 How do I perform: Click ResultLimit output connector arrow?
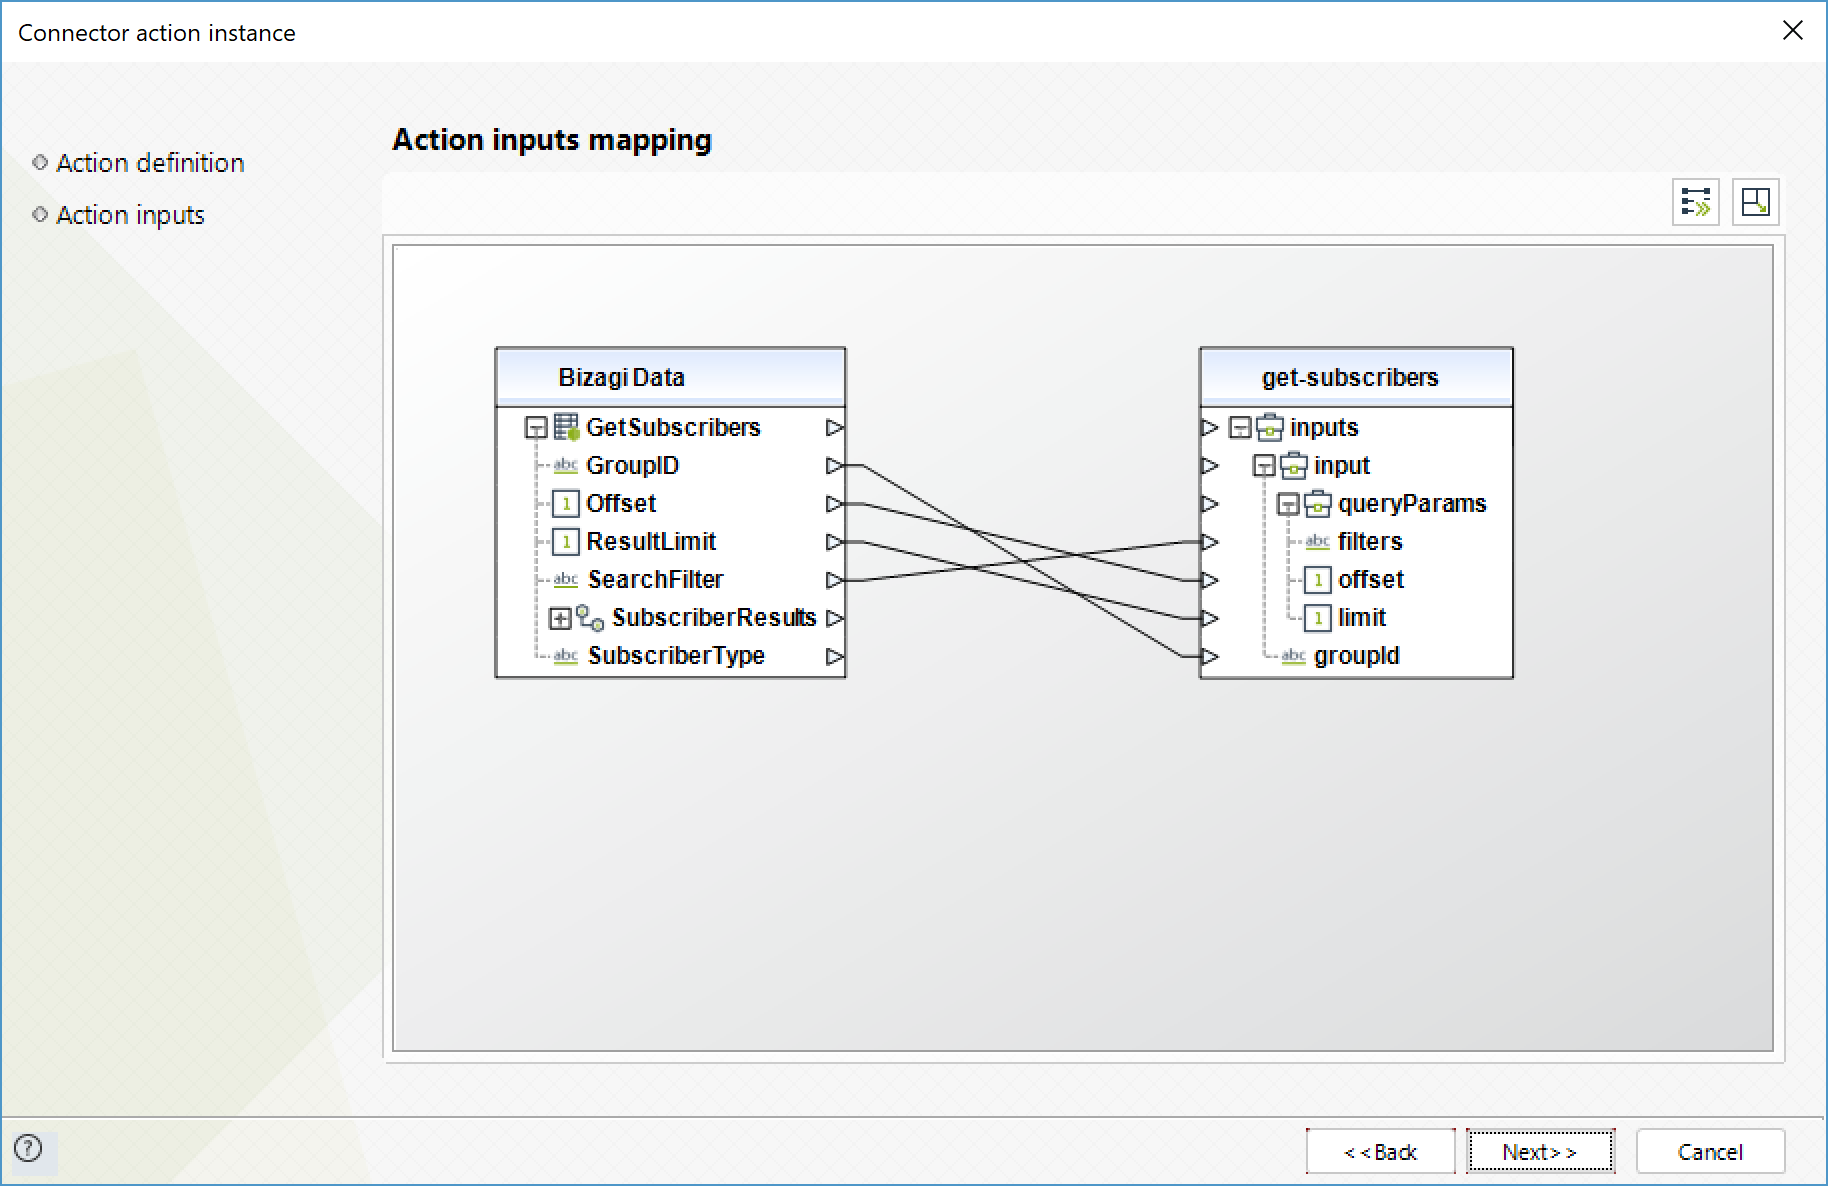(834, 541)
